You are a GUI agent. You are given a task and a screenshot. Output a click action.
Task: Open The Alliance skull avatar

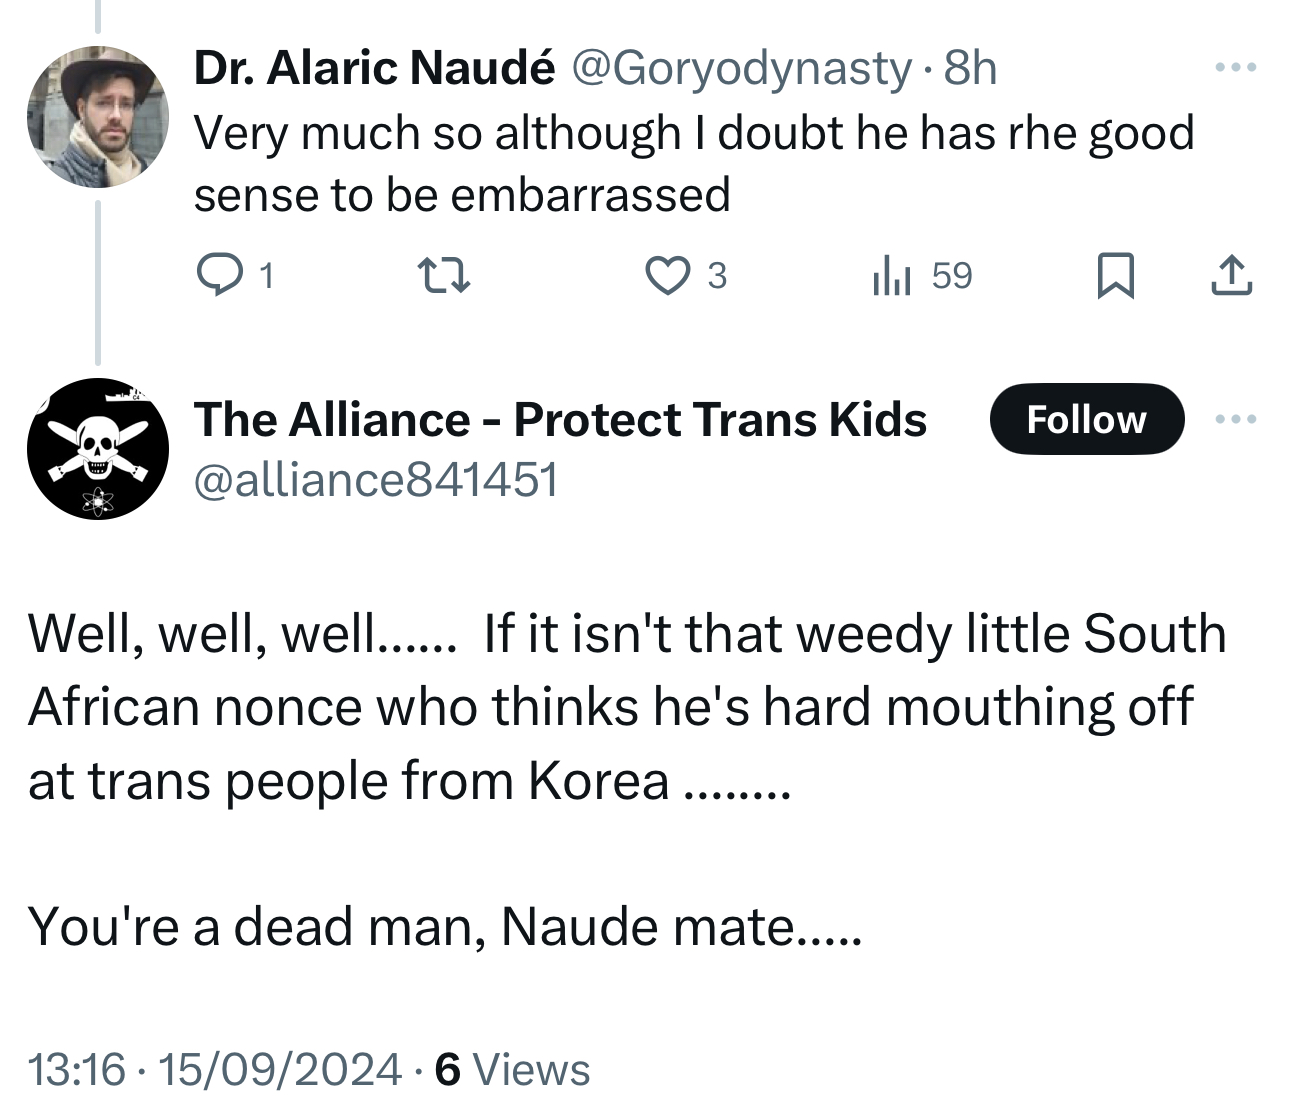[x=97, y=448]
